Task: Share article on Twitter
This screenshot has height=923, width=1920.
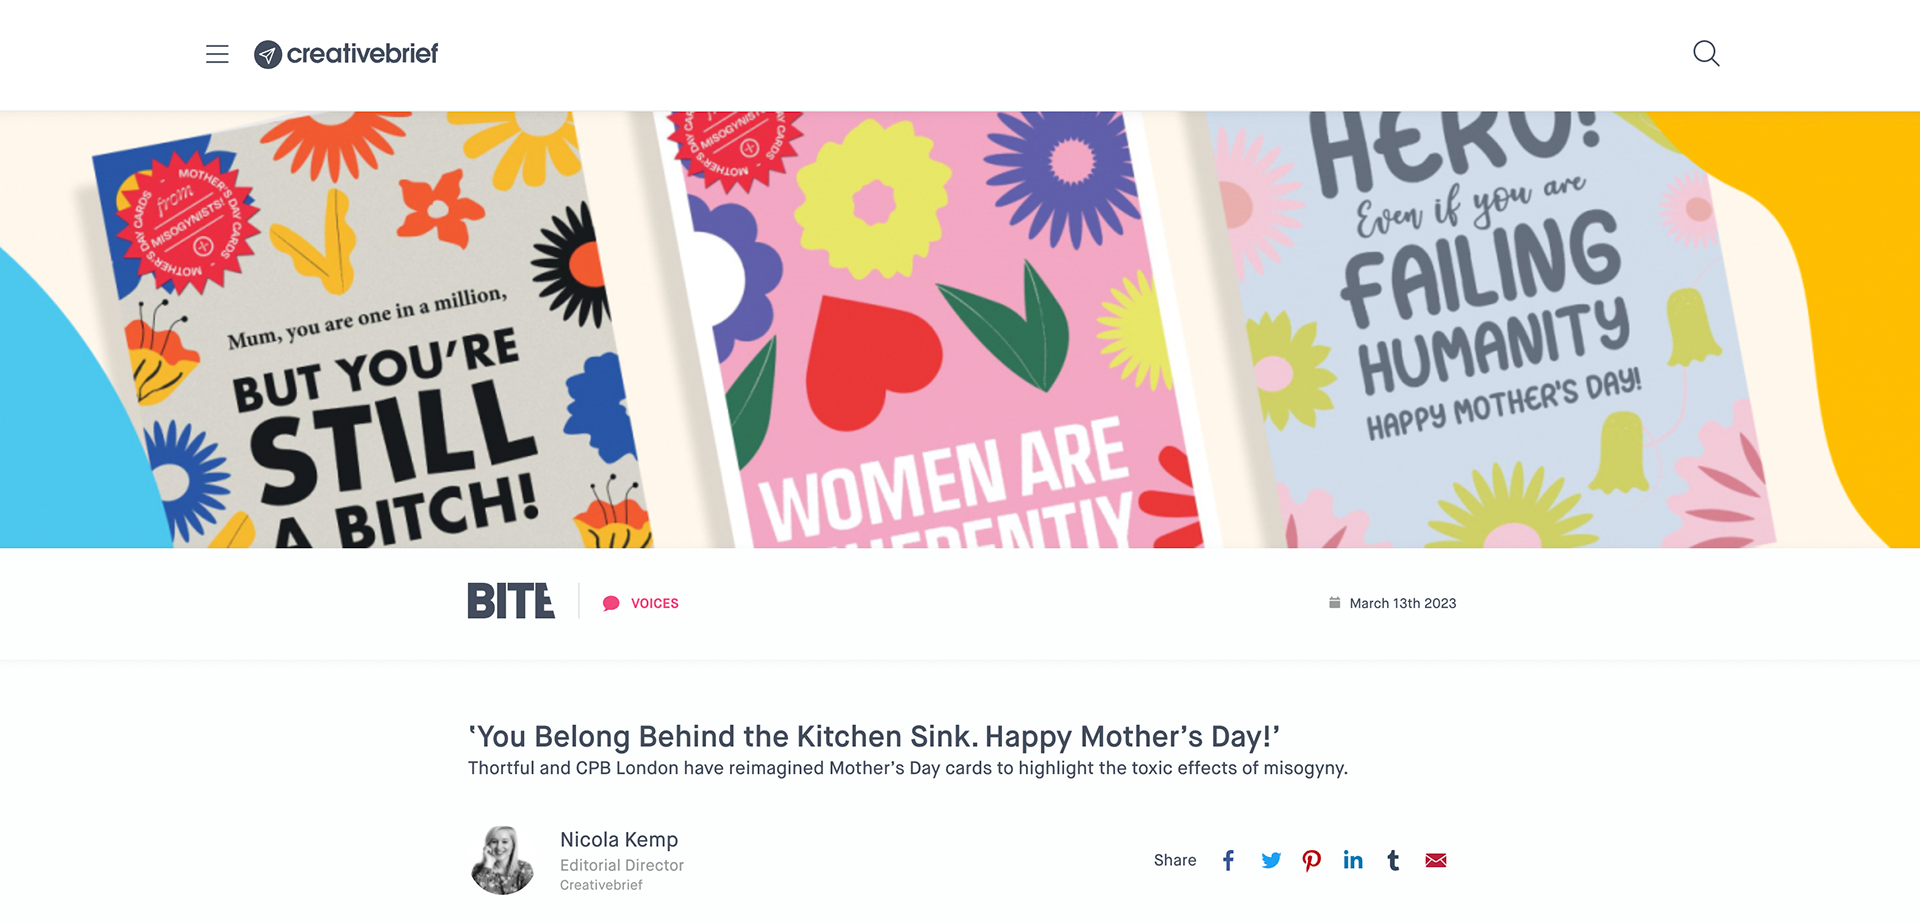Action: (1271, 860)
